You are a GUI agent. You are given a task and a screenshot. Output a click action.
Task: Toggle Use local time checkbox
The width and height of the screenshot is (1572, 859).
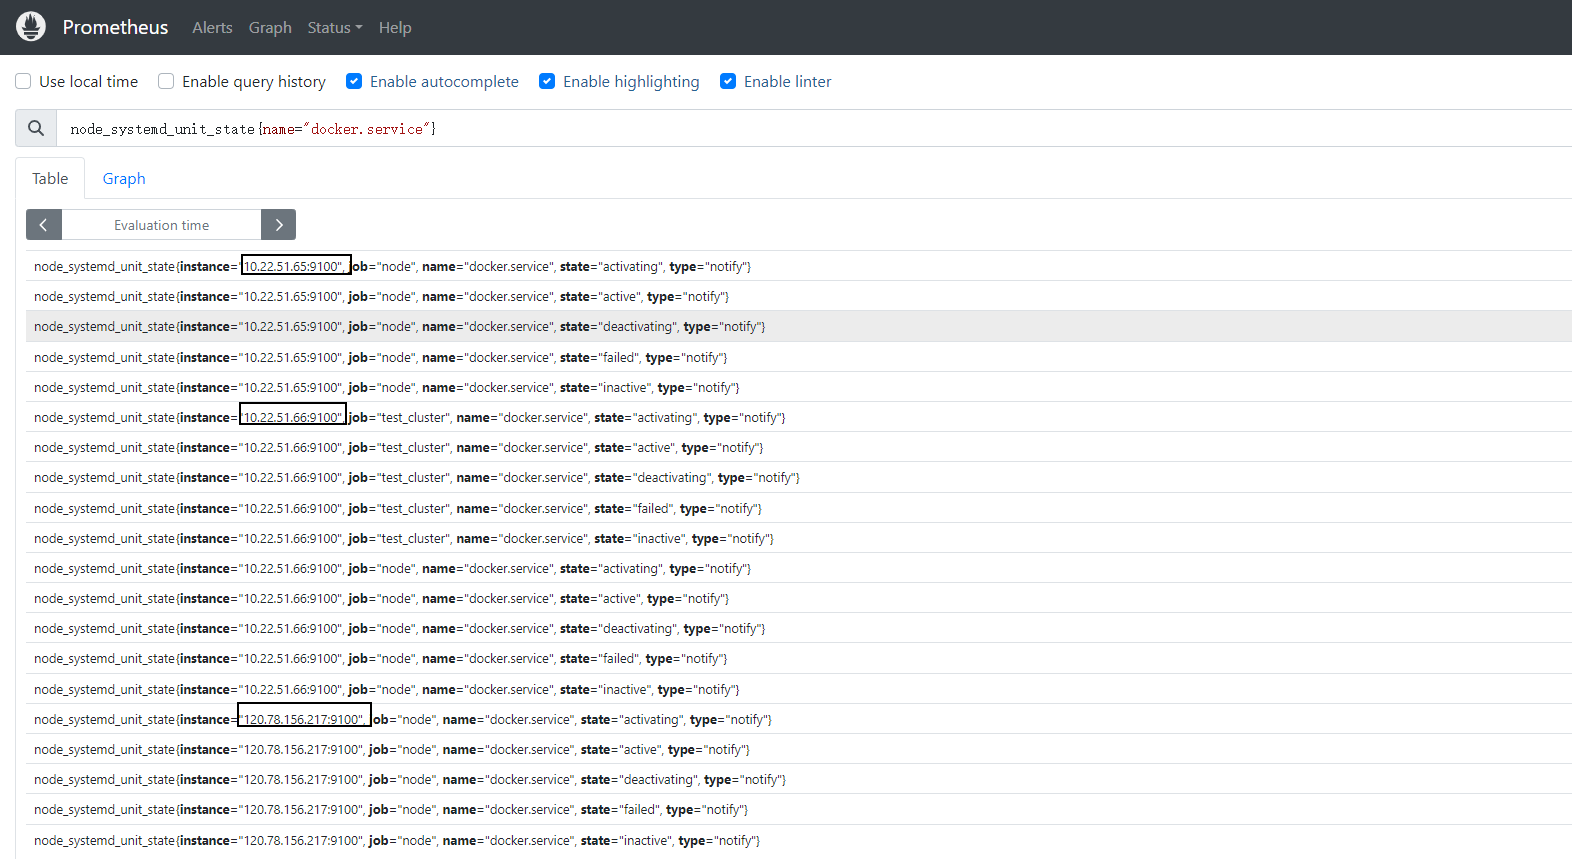click(23, 81)
